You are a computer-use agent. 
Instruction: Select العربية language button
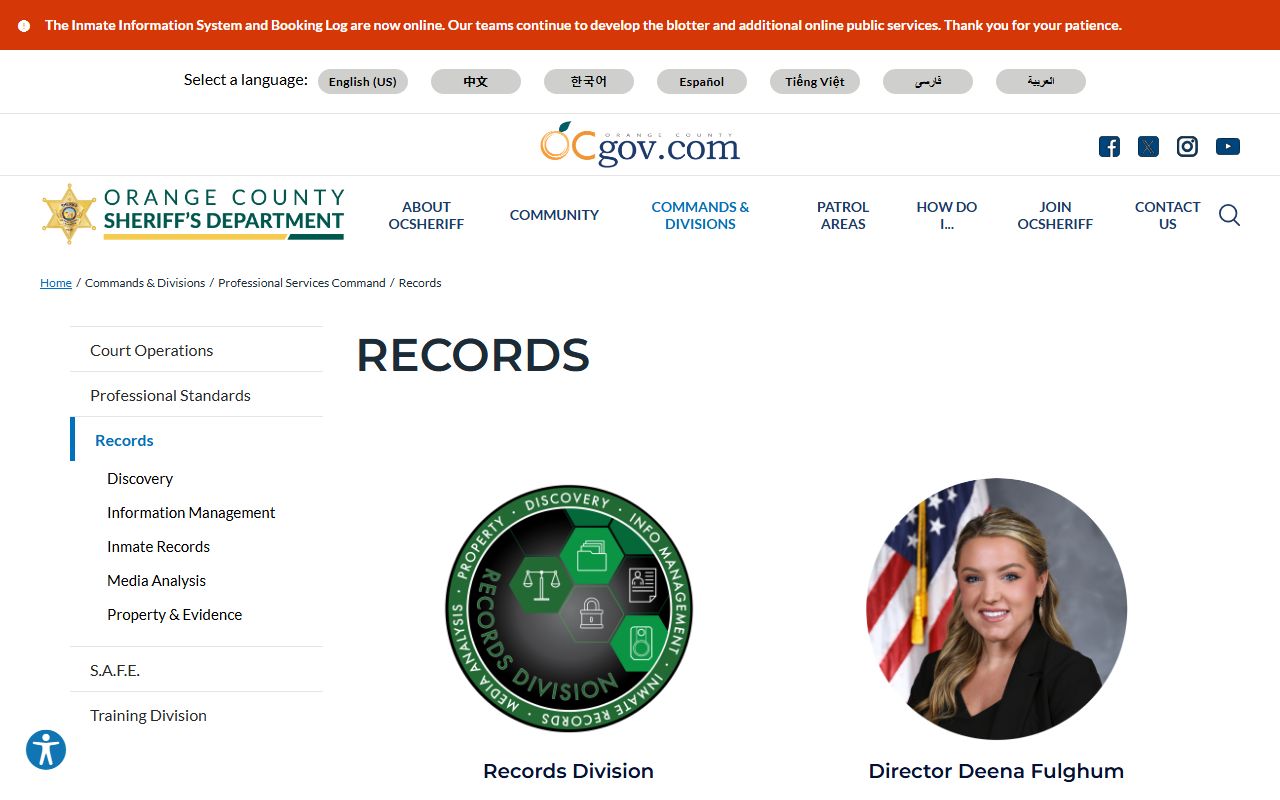coord(1041,82)
